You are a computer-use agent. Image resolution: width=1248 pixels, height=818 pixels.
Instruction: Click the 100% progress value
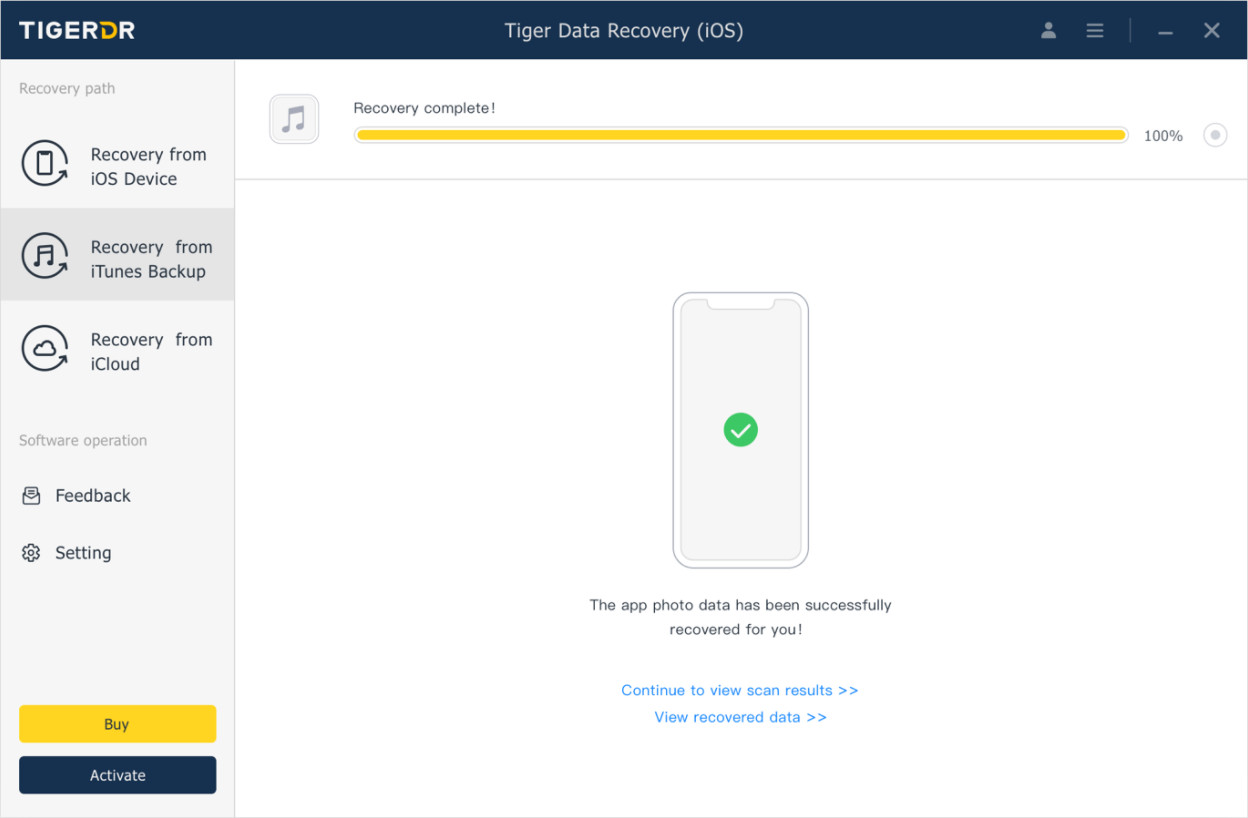point(1163,136)
